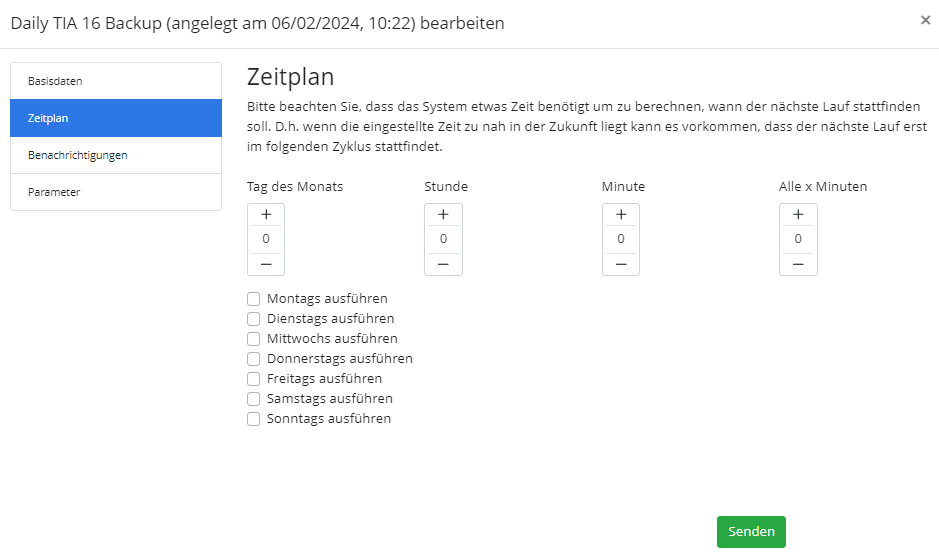Decrease Alle x Minuten value

pos(798,264)
